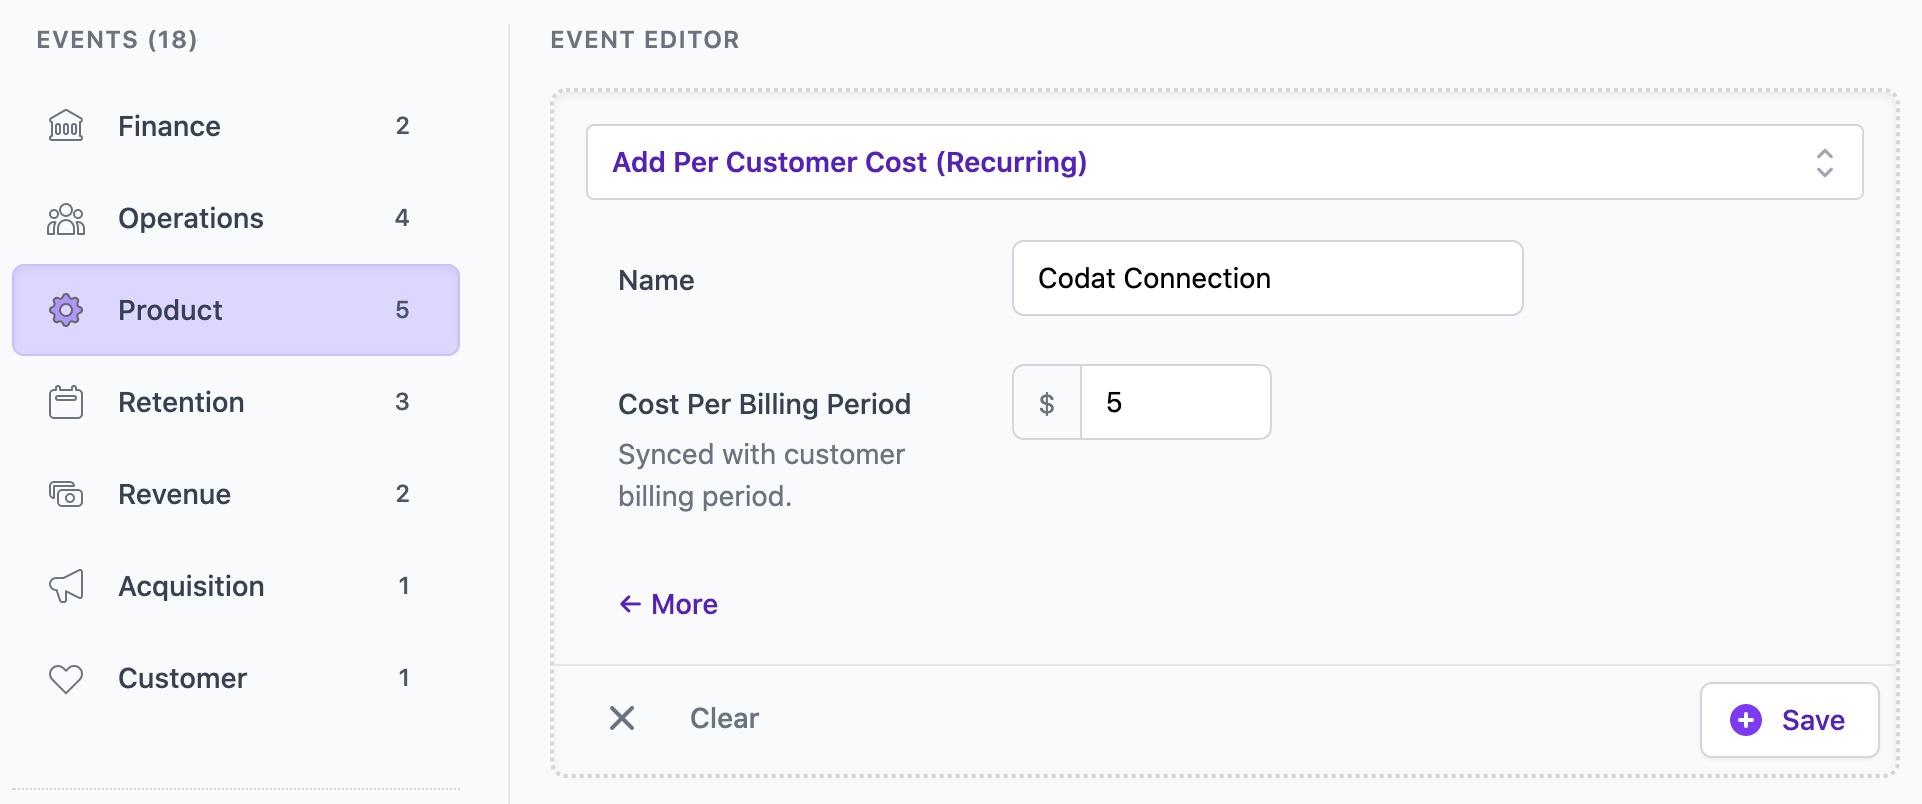Select the Revenue events category
The height and width of the screenshot is (804, 1922).
[x=236, y=494]
